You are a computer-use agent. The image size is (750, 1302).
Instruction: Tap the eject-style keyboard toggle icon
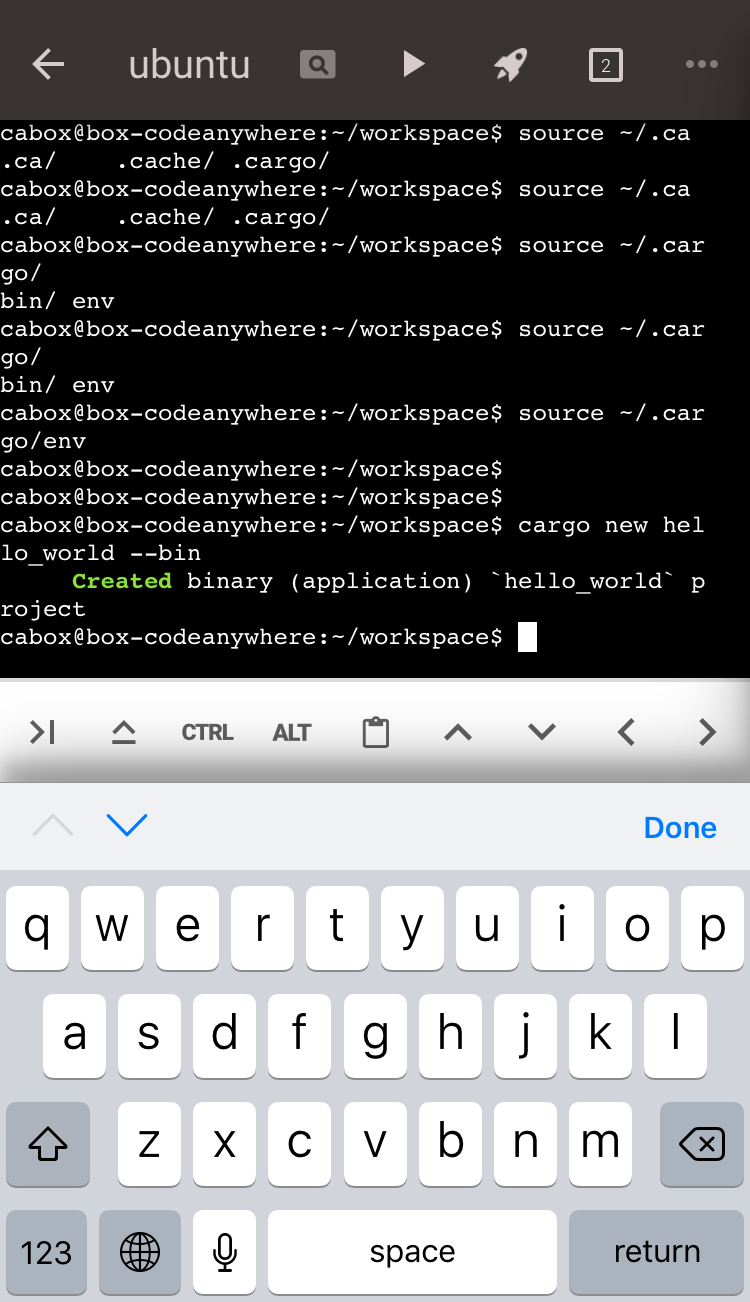coord(124,733)
